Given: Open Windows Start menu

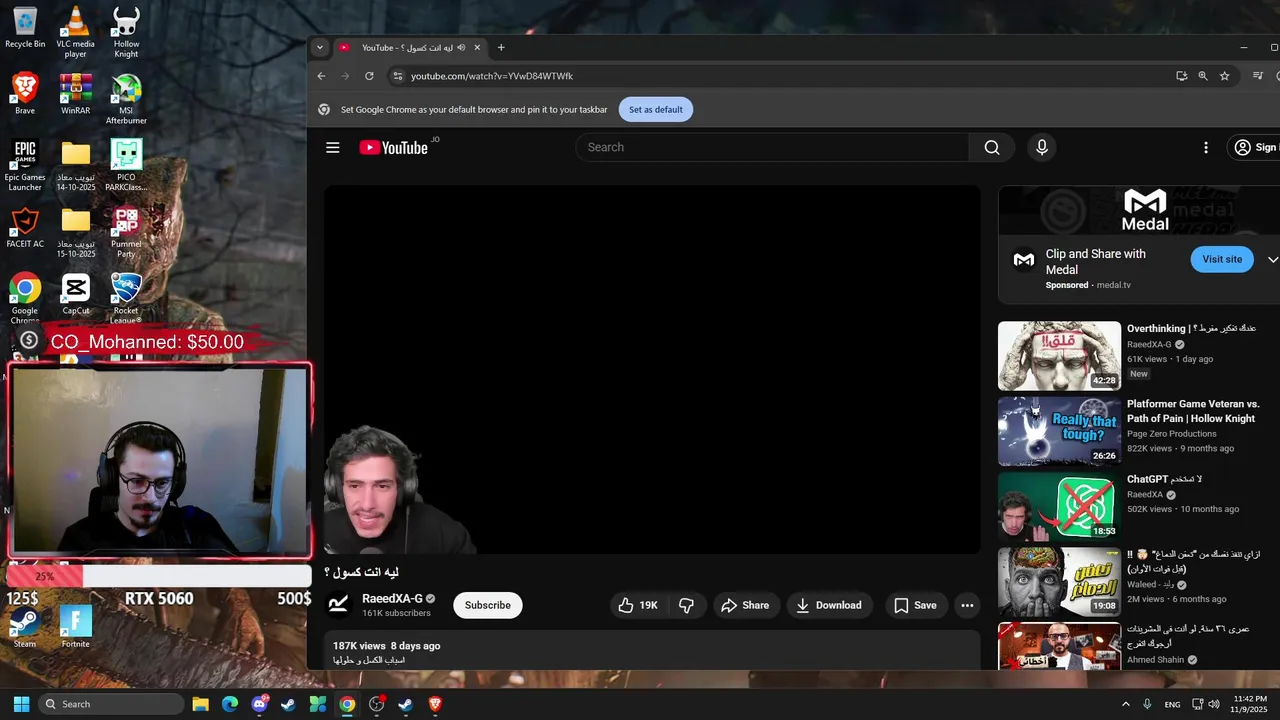Looking at the screenshot, I should pos(21,704).
